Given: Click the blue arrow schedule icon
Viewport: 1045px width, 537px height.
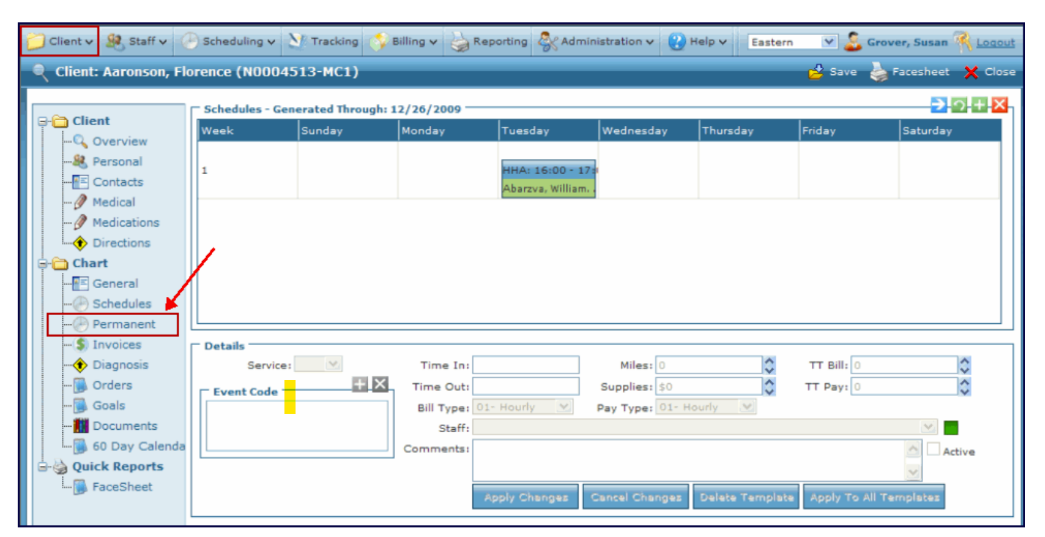Looking at the screenshot, I should point(939,106).
